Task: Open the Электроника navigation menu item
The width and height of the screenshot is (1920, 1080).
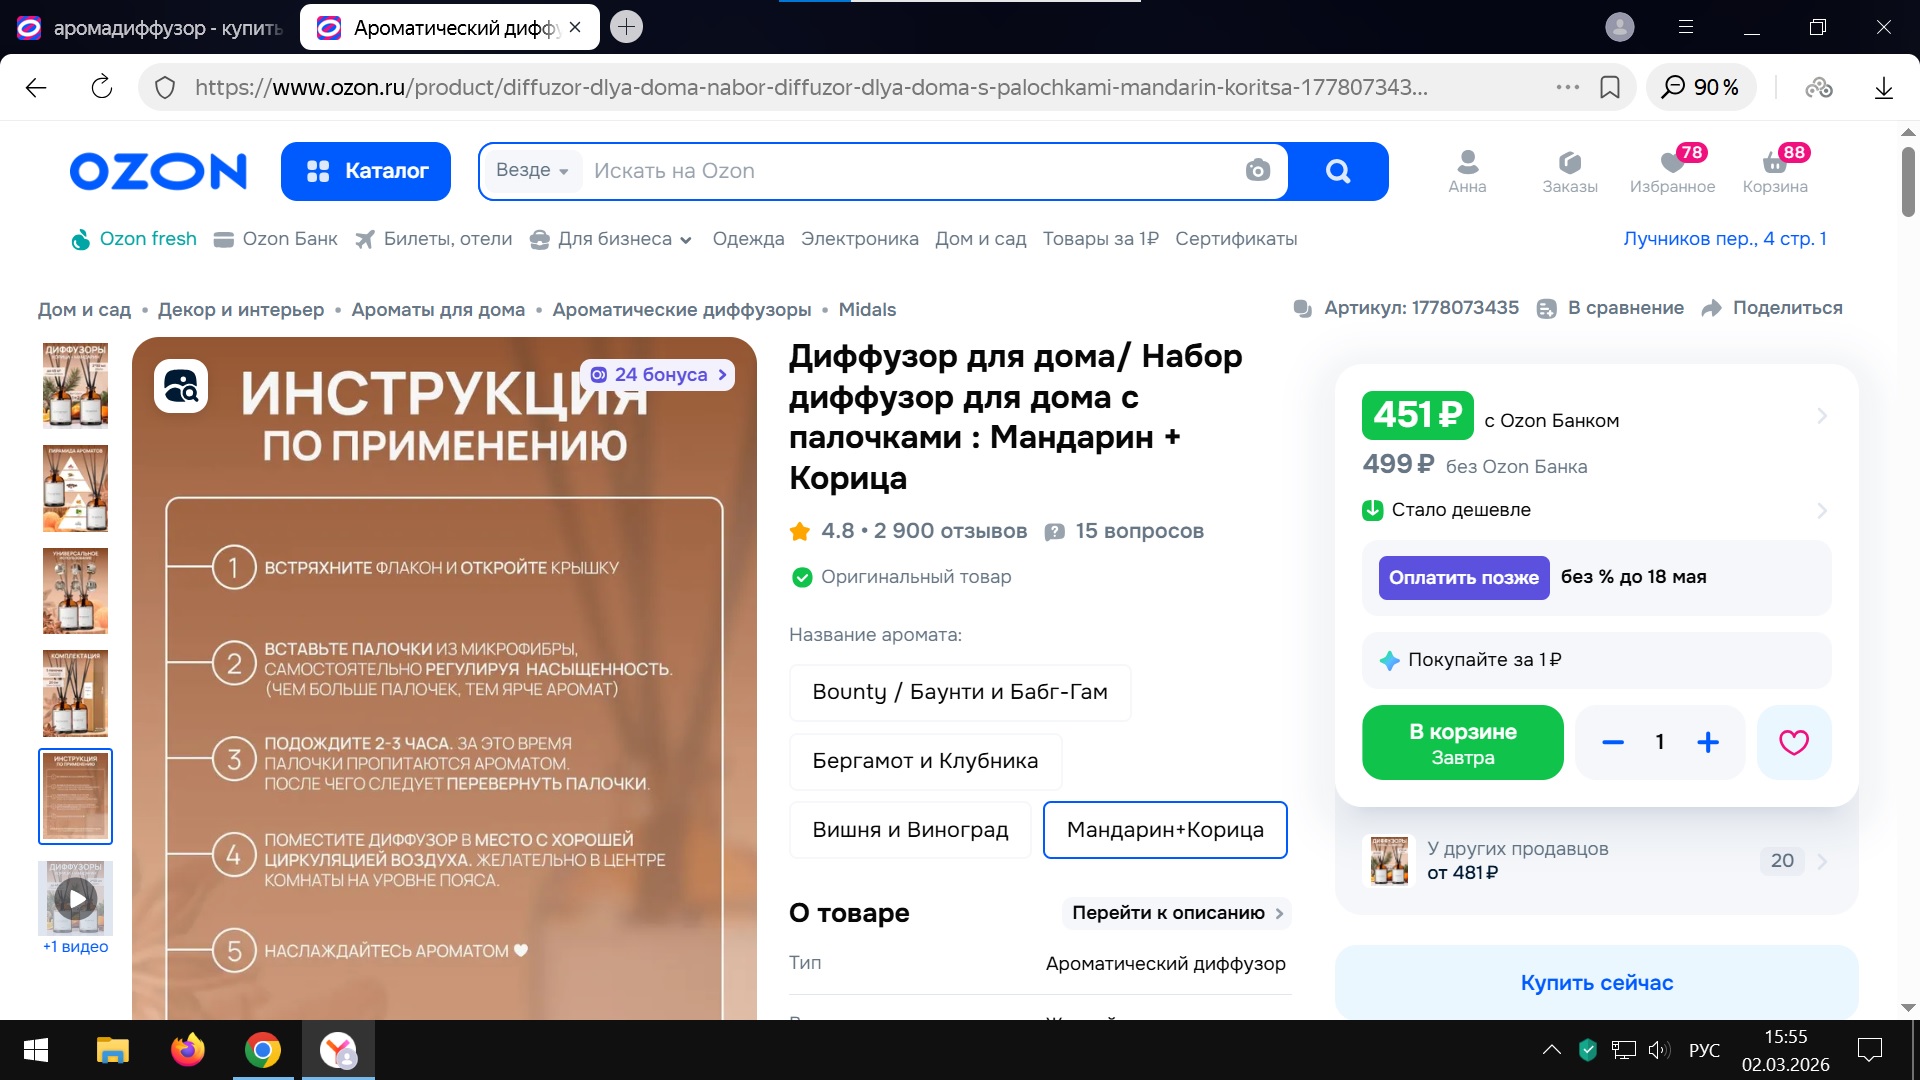Action: 859,239
